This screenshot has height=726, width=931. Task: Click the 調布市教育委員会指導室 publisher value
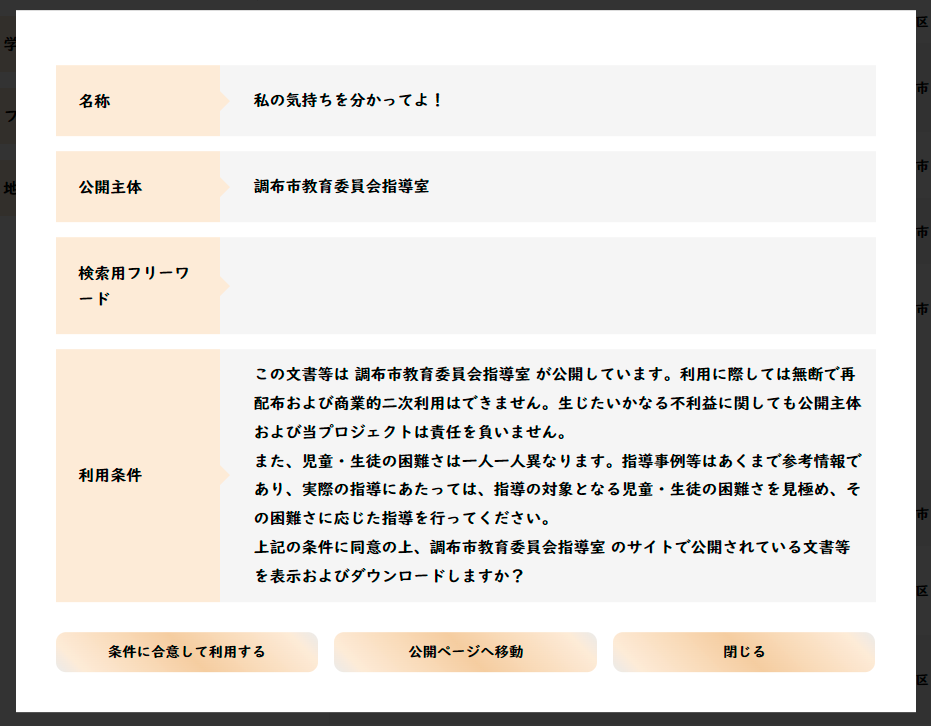[341, 186]
